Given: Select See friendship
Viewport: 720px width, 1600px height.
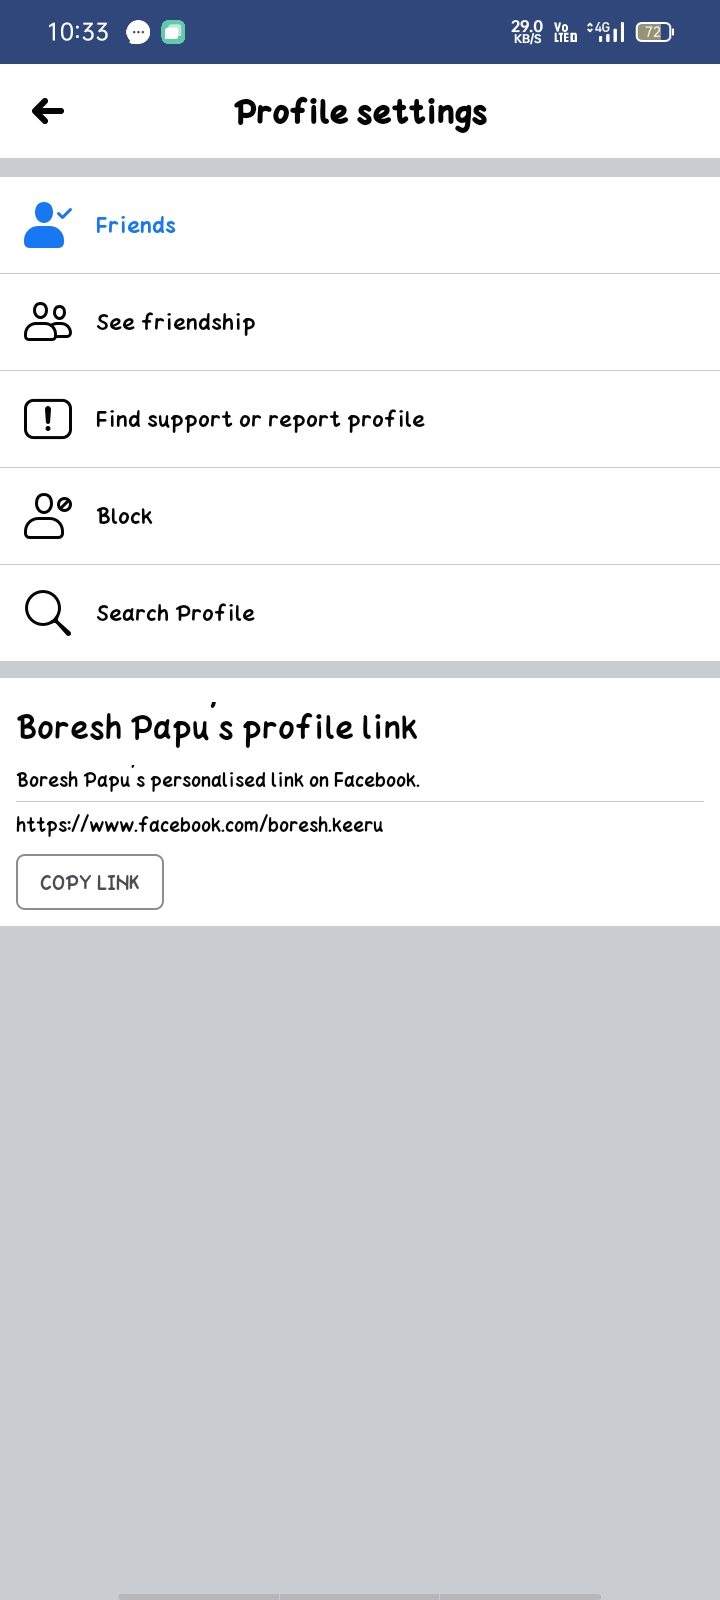Looking at the screenshot, I should coord(176,322).
